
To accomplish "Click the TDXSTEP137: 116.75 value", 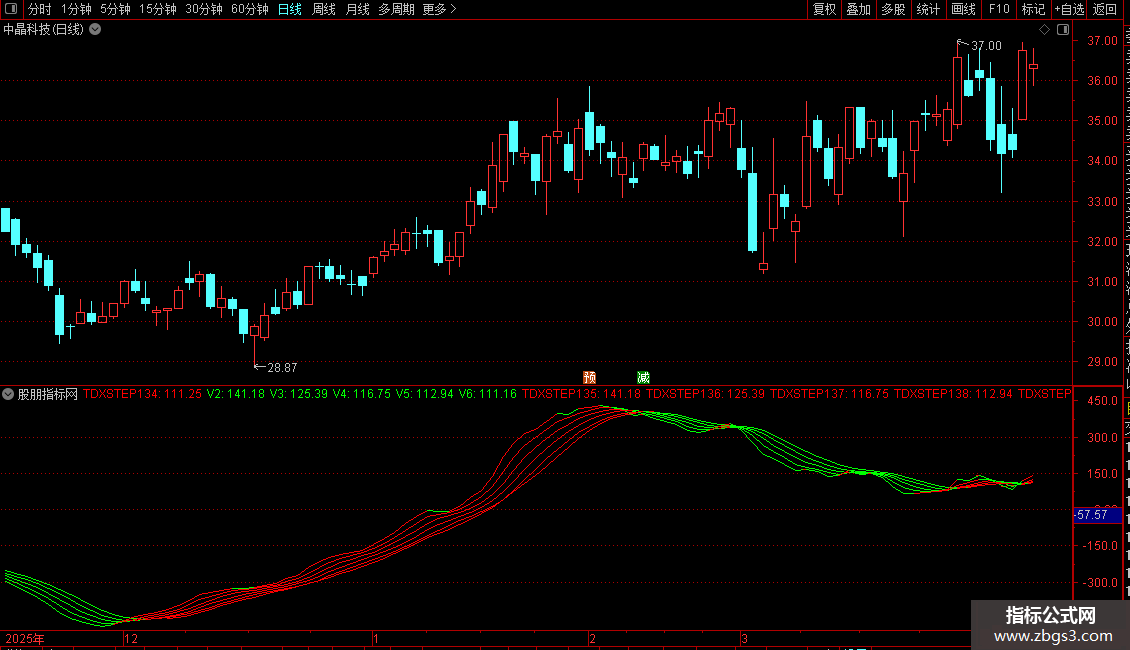I will (x=829, y=394).
